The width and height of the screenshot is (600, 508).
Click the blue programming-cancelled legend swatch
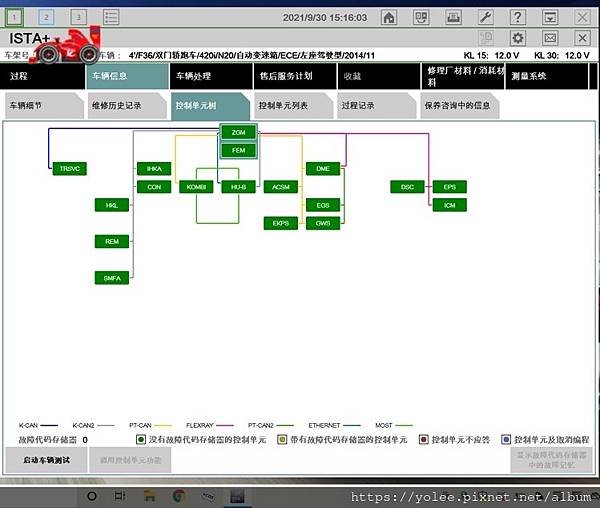[506, 440]
